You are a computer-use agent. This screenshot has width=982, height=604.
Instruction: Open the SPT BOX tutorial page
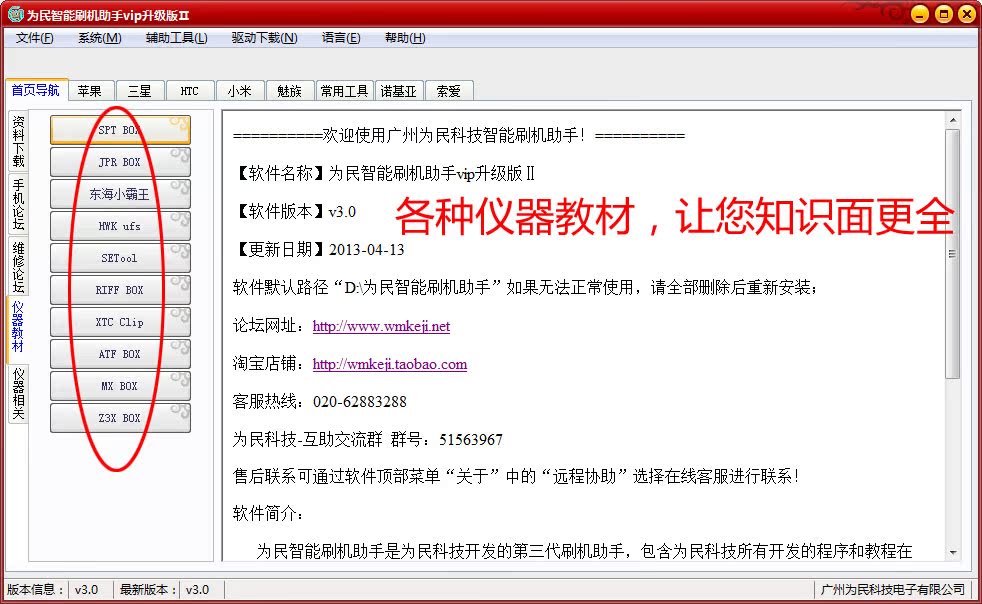pyautogui.click(x=120, y=129)
